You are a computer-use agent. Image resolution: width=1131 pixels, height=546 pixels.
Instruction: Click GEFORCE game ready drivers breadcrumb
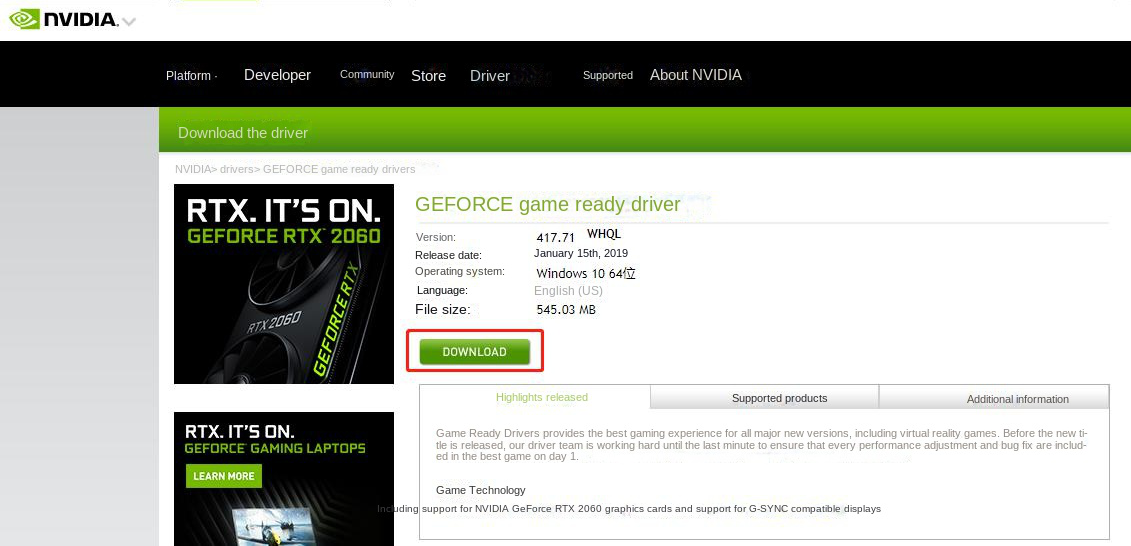339,169
